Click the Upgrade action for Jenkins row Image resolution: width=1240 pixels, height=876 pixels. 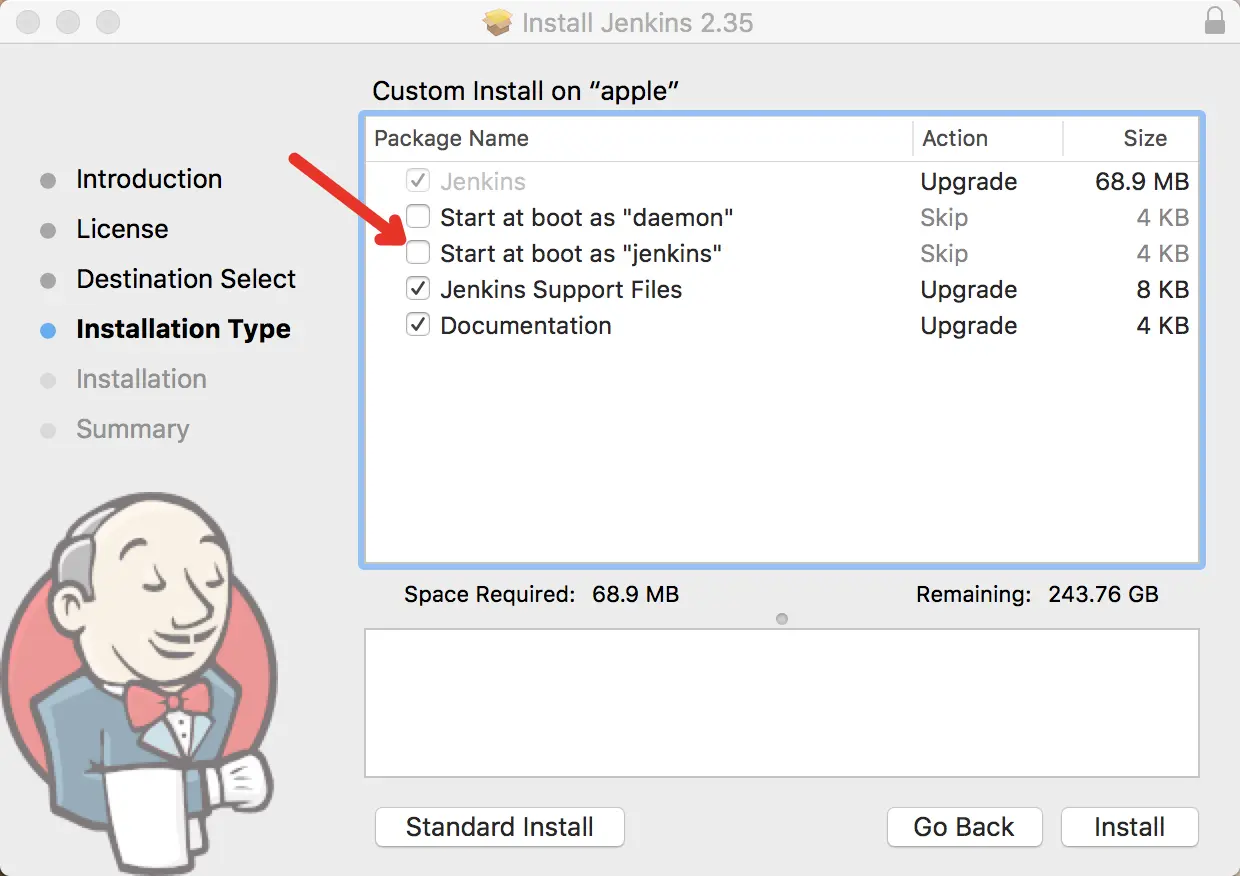pos(969,182)
